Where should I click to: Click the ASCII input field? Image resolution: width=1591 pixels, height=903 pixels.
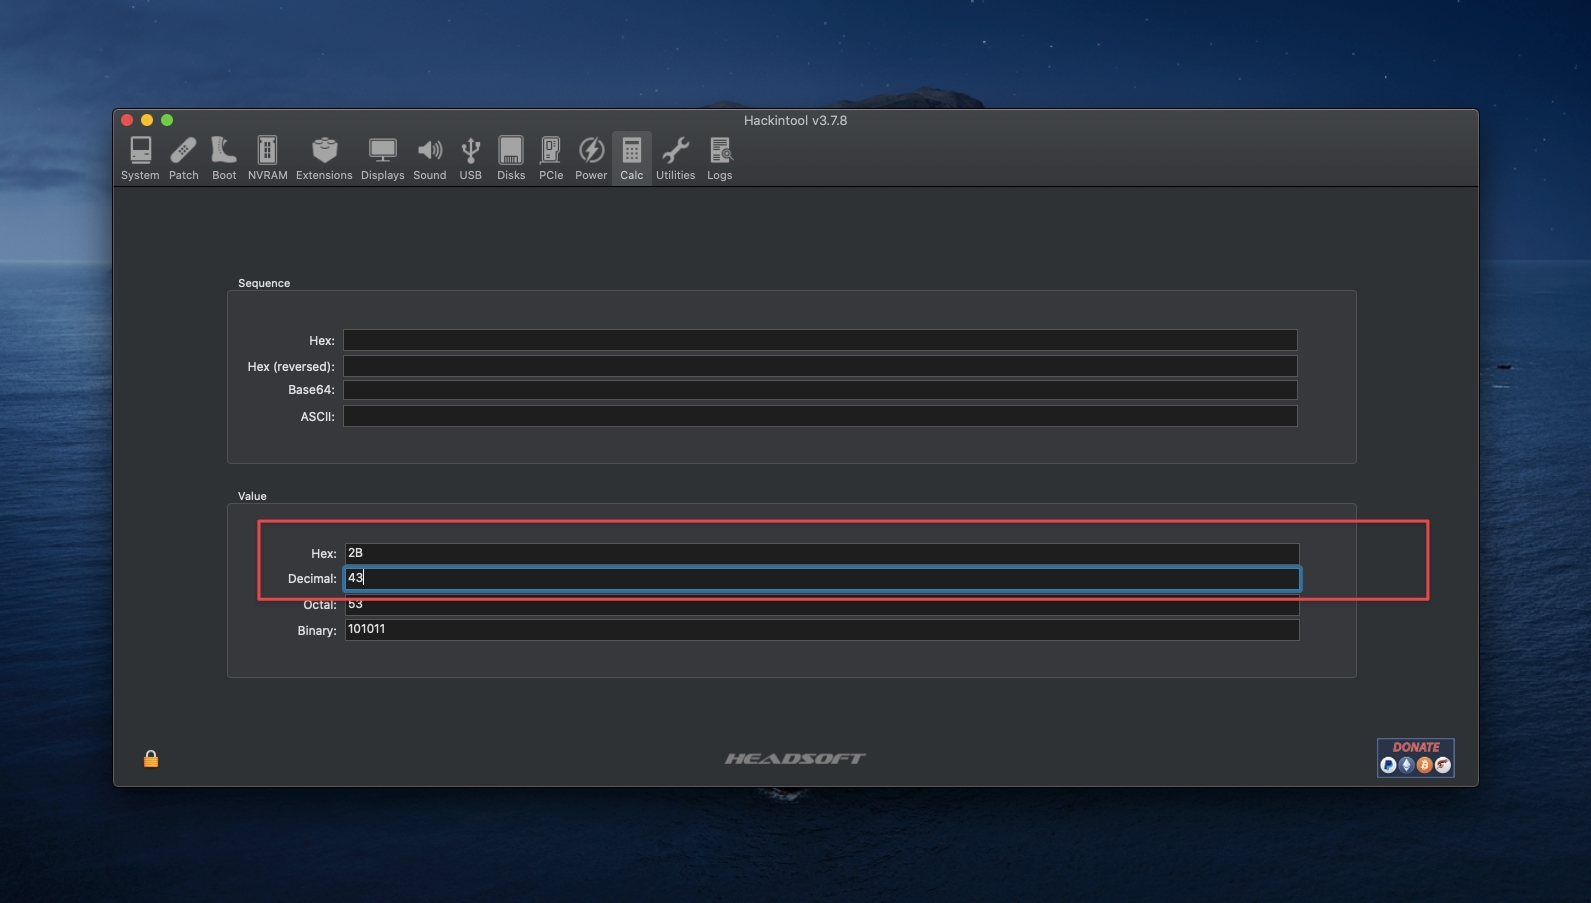click(820, 416)
